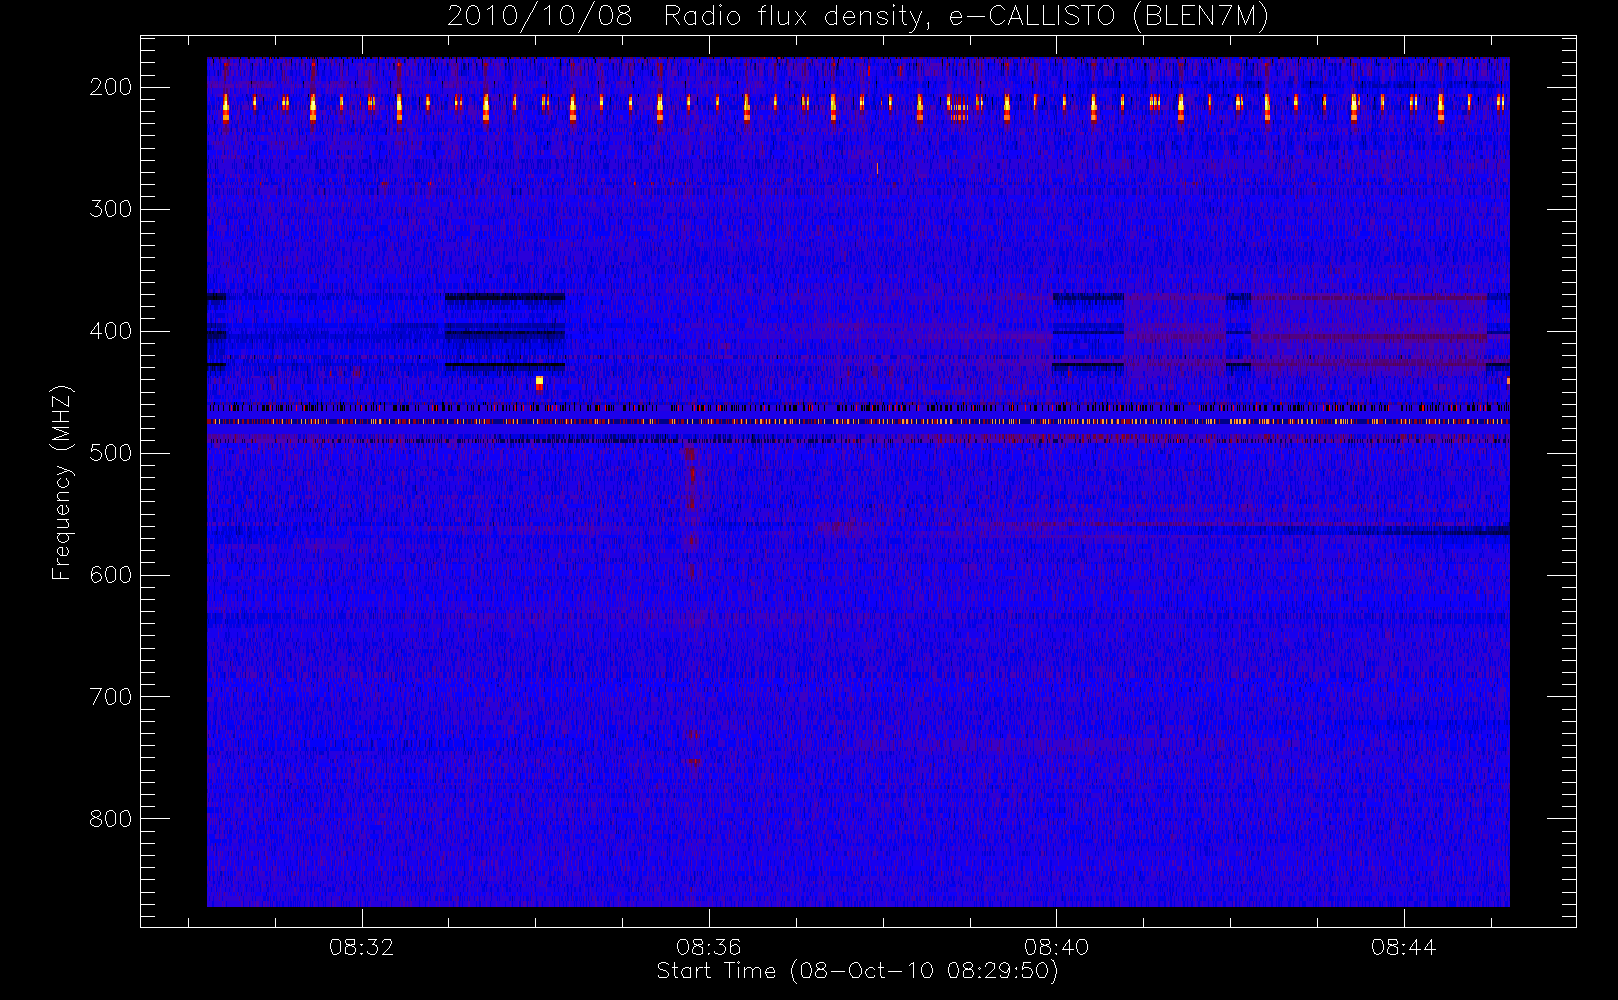1618x1000 pixels.
Task: Click the 800 frequency tick label
Action: 111,819
